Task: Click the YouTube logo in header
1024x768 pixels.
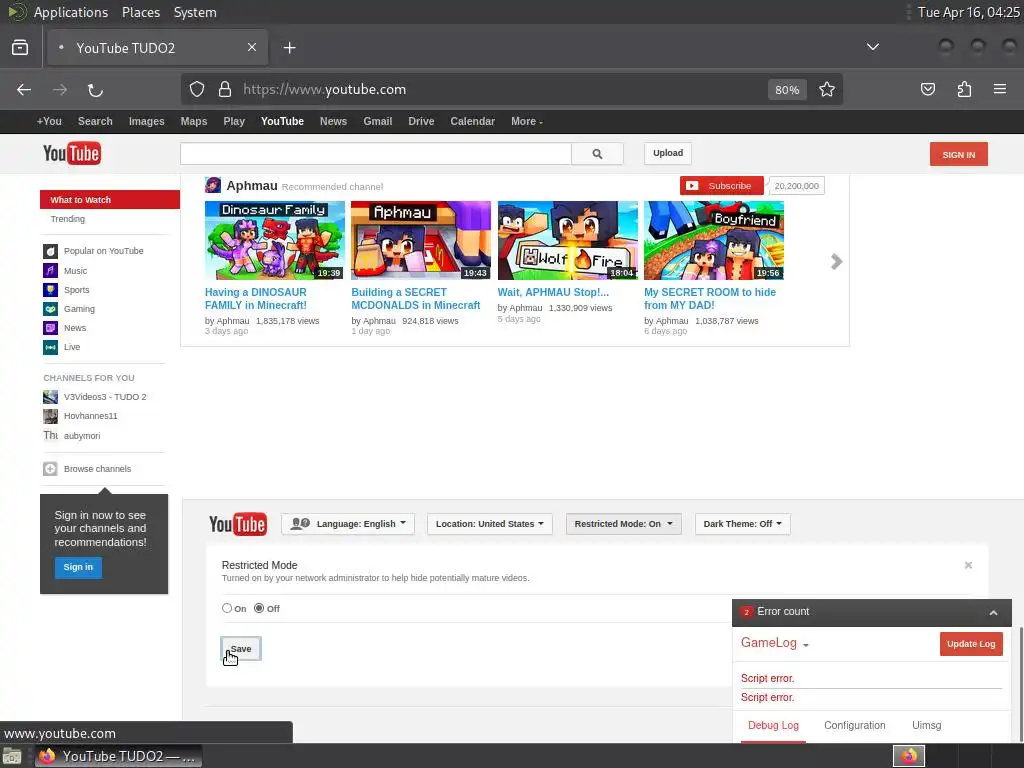Action: click(x=72, y=153)
